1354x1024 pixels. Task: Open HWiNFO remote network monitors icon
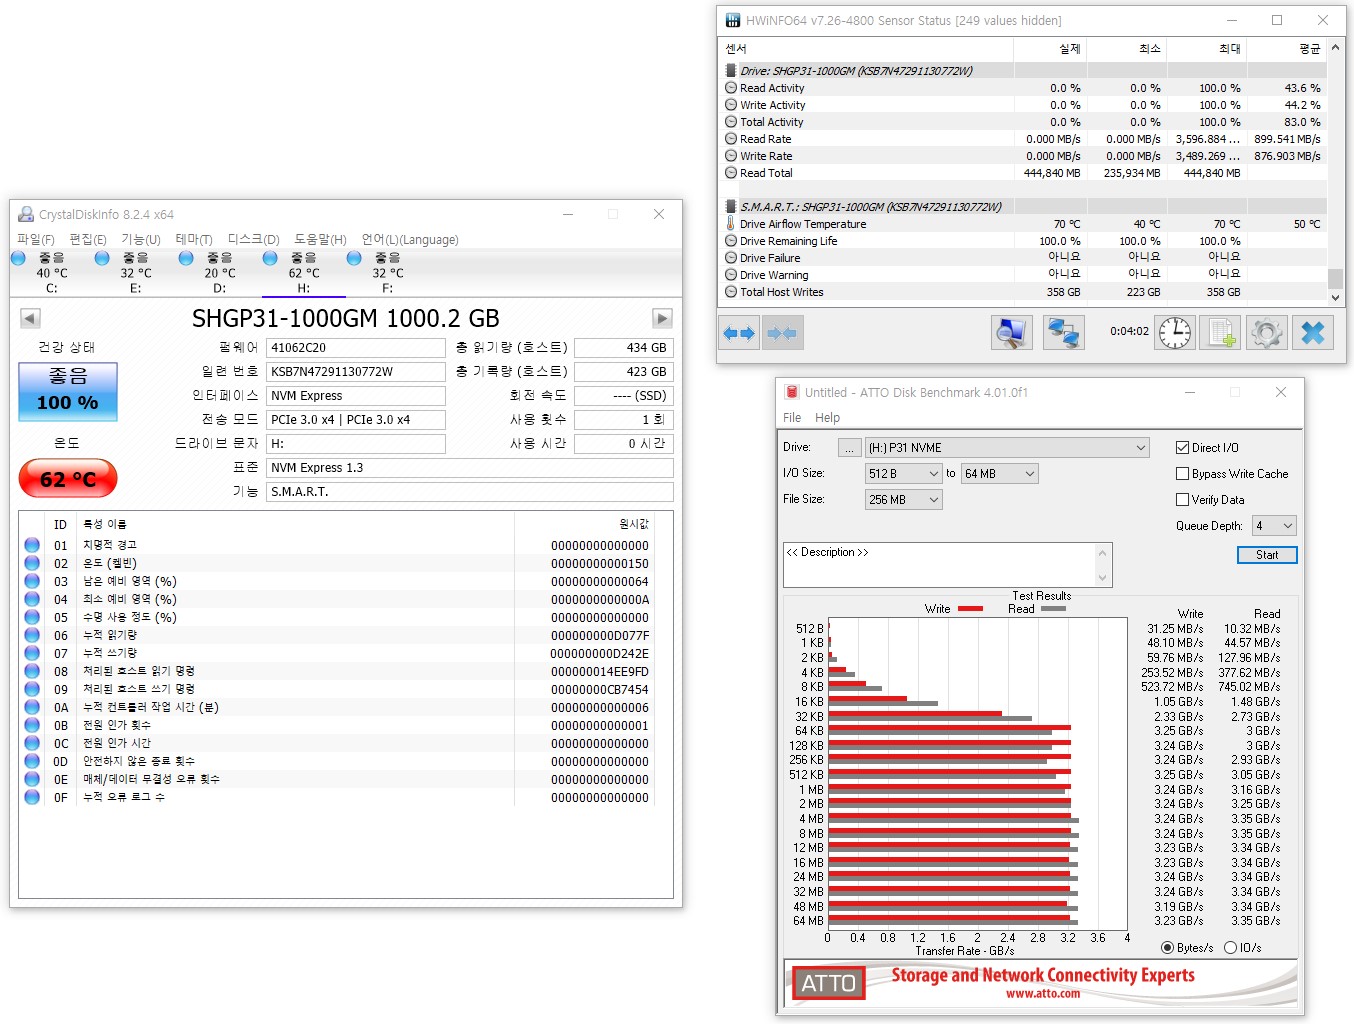point(1063,333)
